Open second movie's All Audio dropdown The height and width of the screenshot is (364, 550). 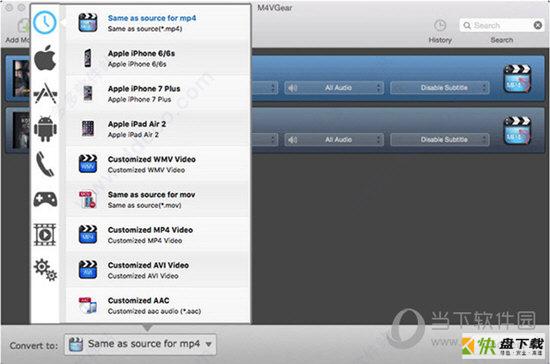(334, 140)
